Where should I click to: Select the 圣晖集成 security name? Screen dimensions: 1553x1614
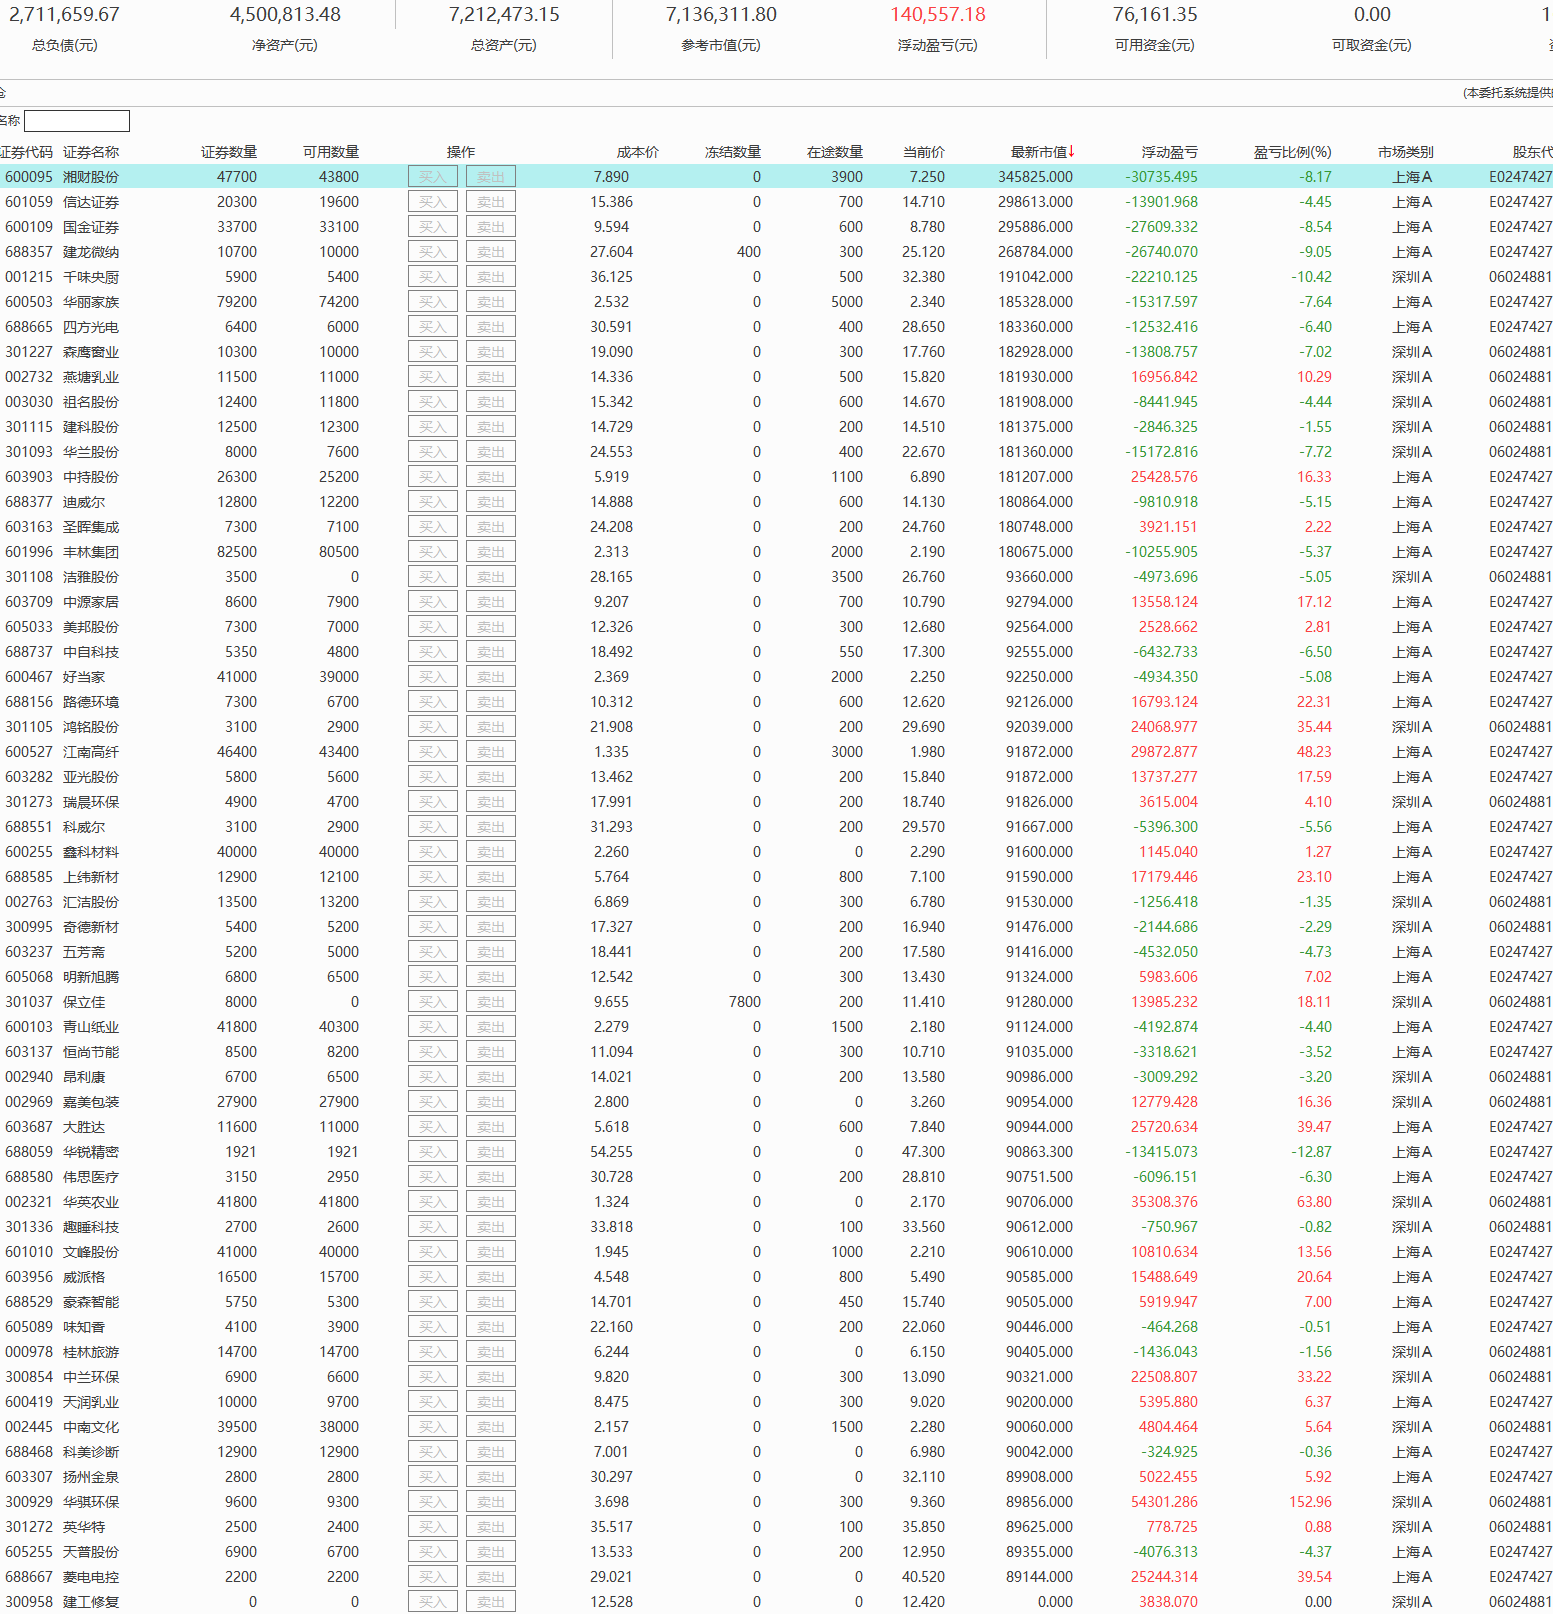[91, 527]
